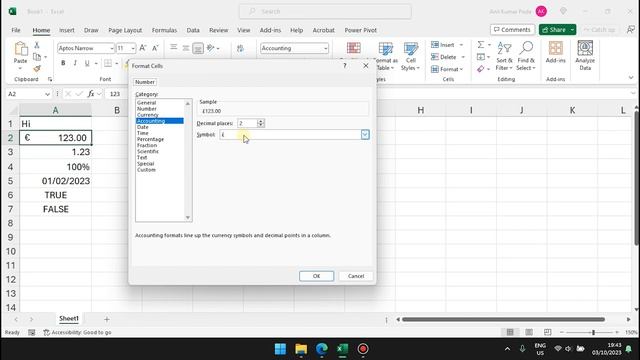The height and width of the screenshot is (360, 640).
Task: Switch to Page Layout view icon
Action: tap(529, 332)
